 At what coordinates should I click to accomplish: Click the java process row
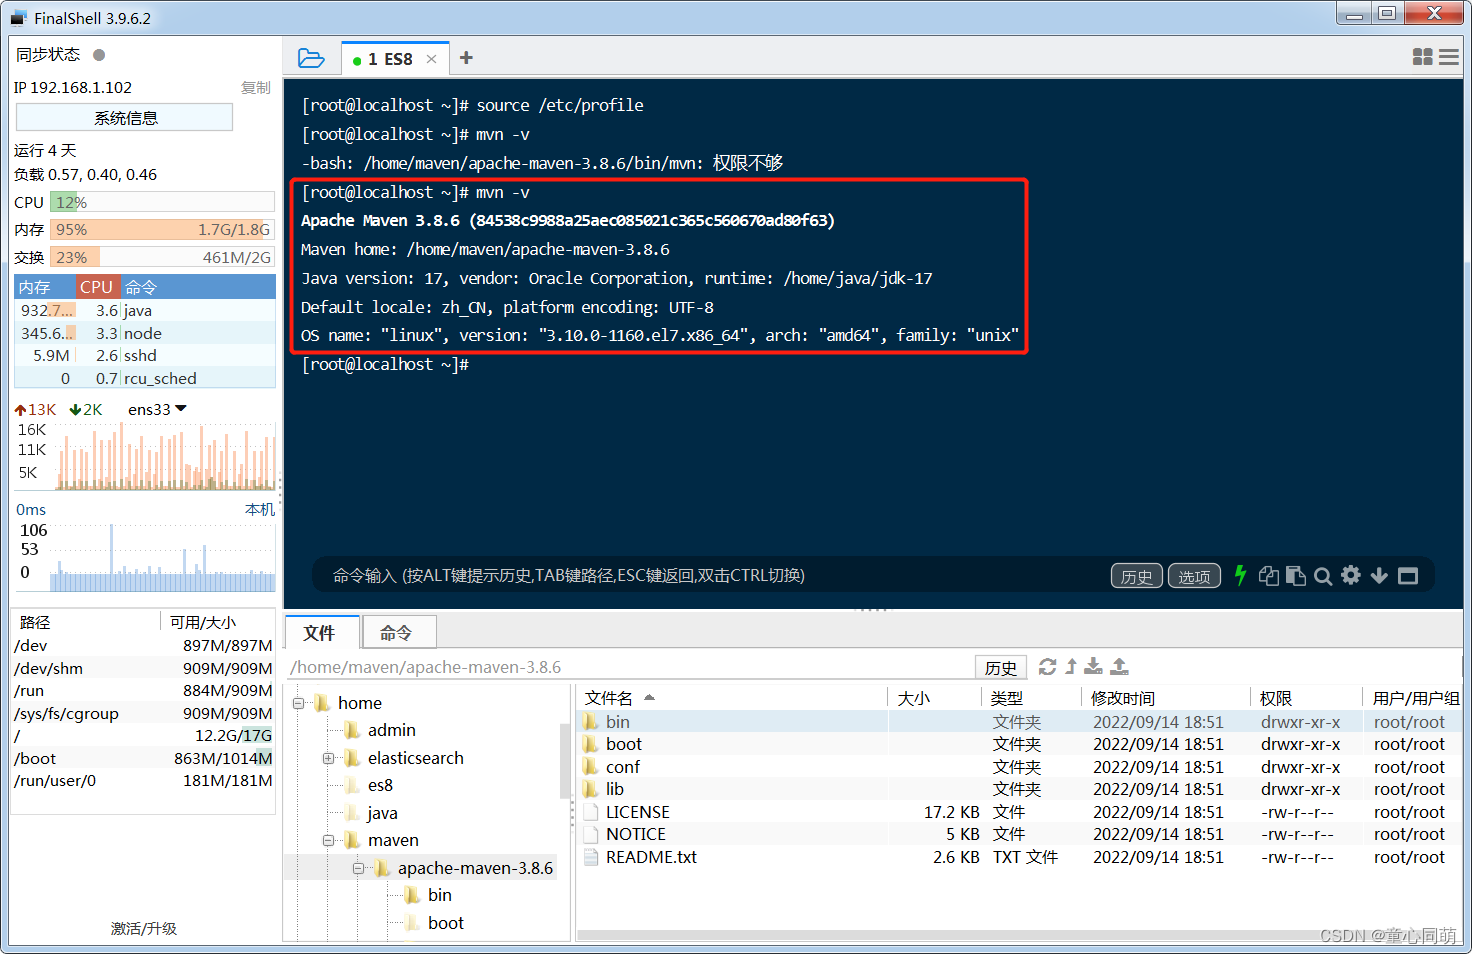[145, 310]
